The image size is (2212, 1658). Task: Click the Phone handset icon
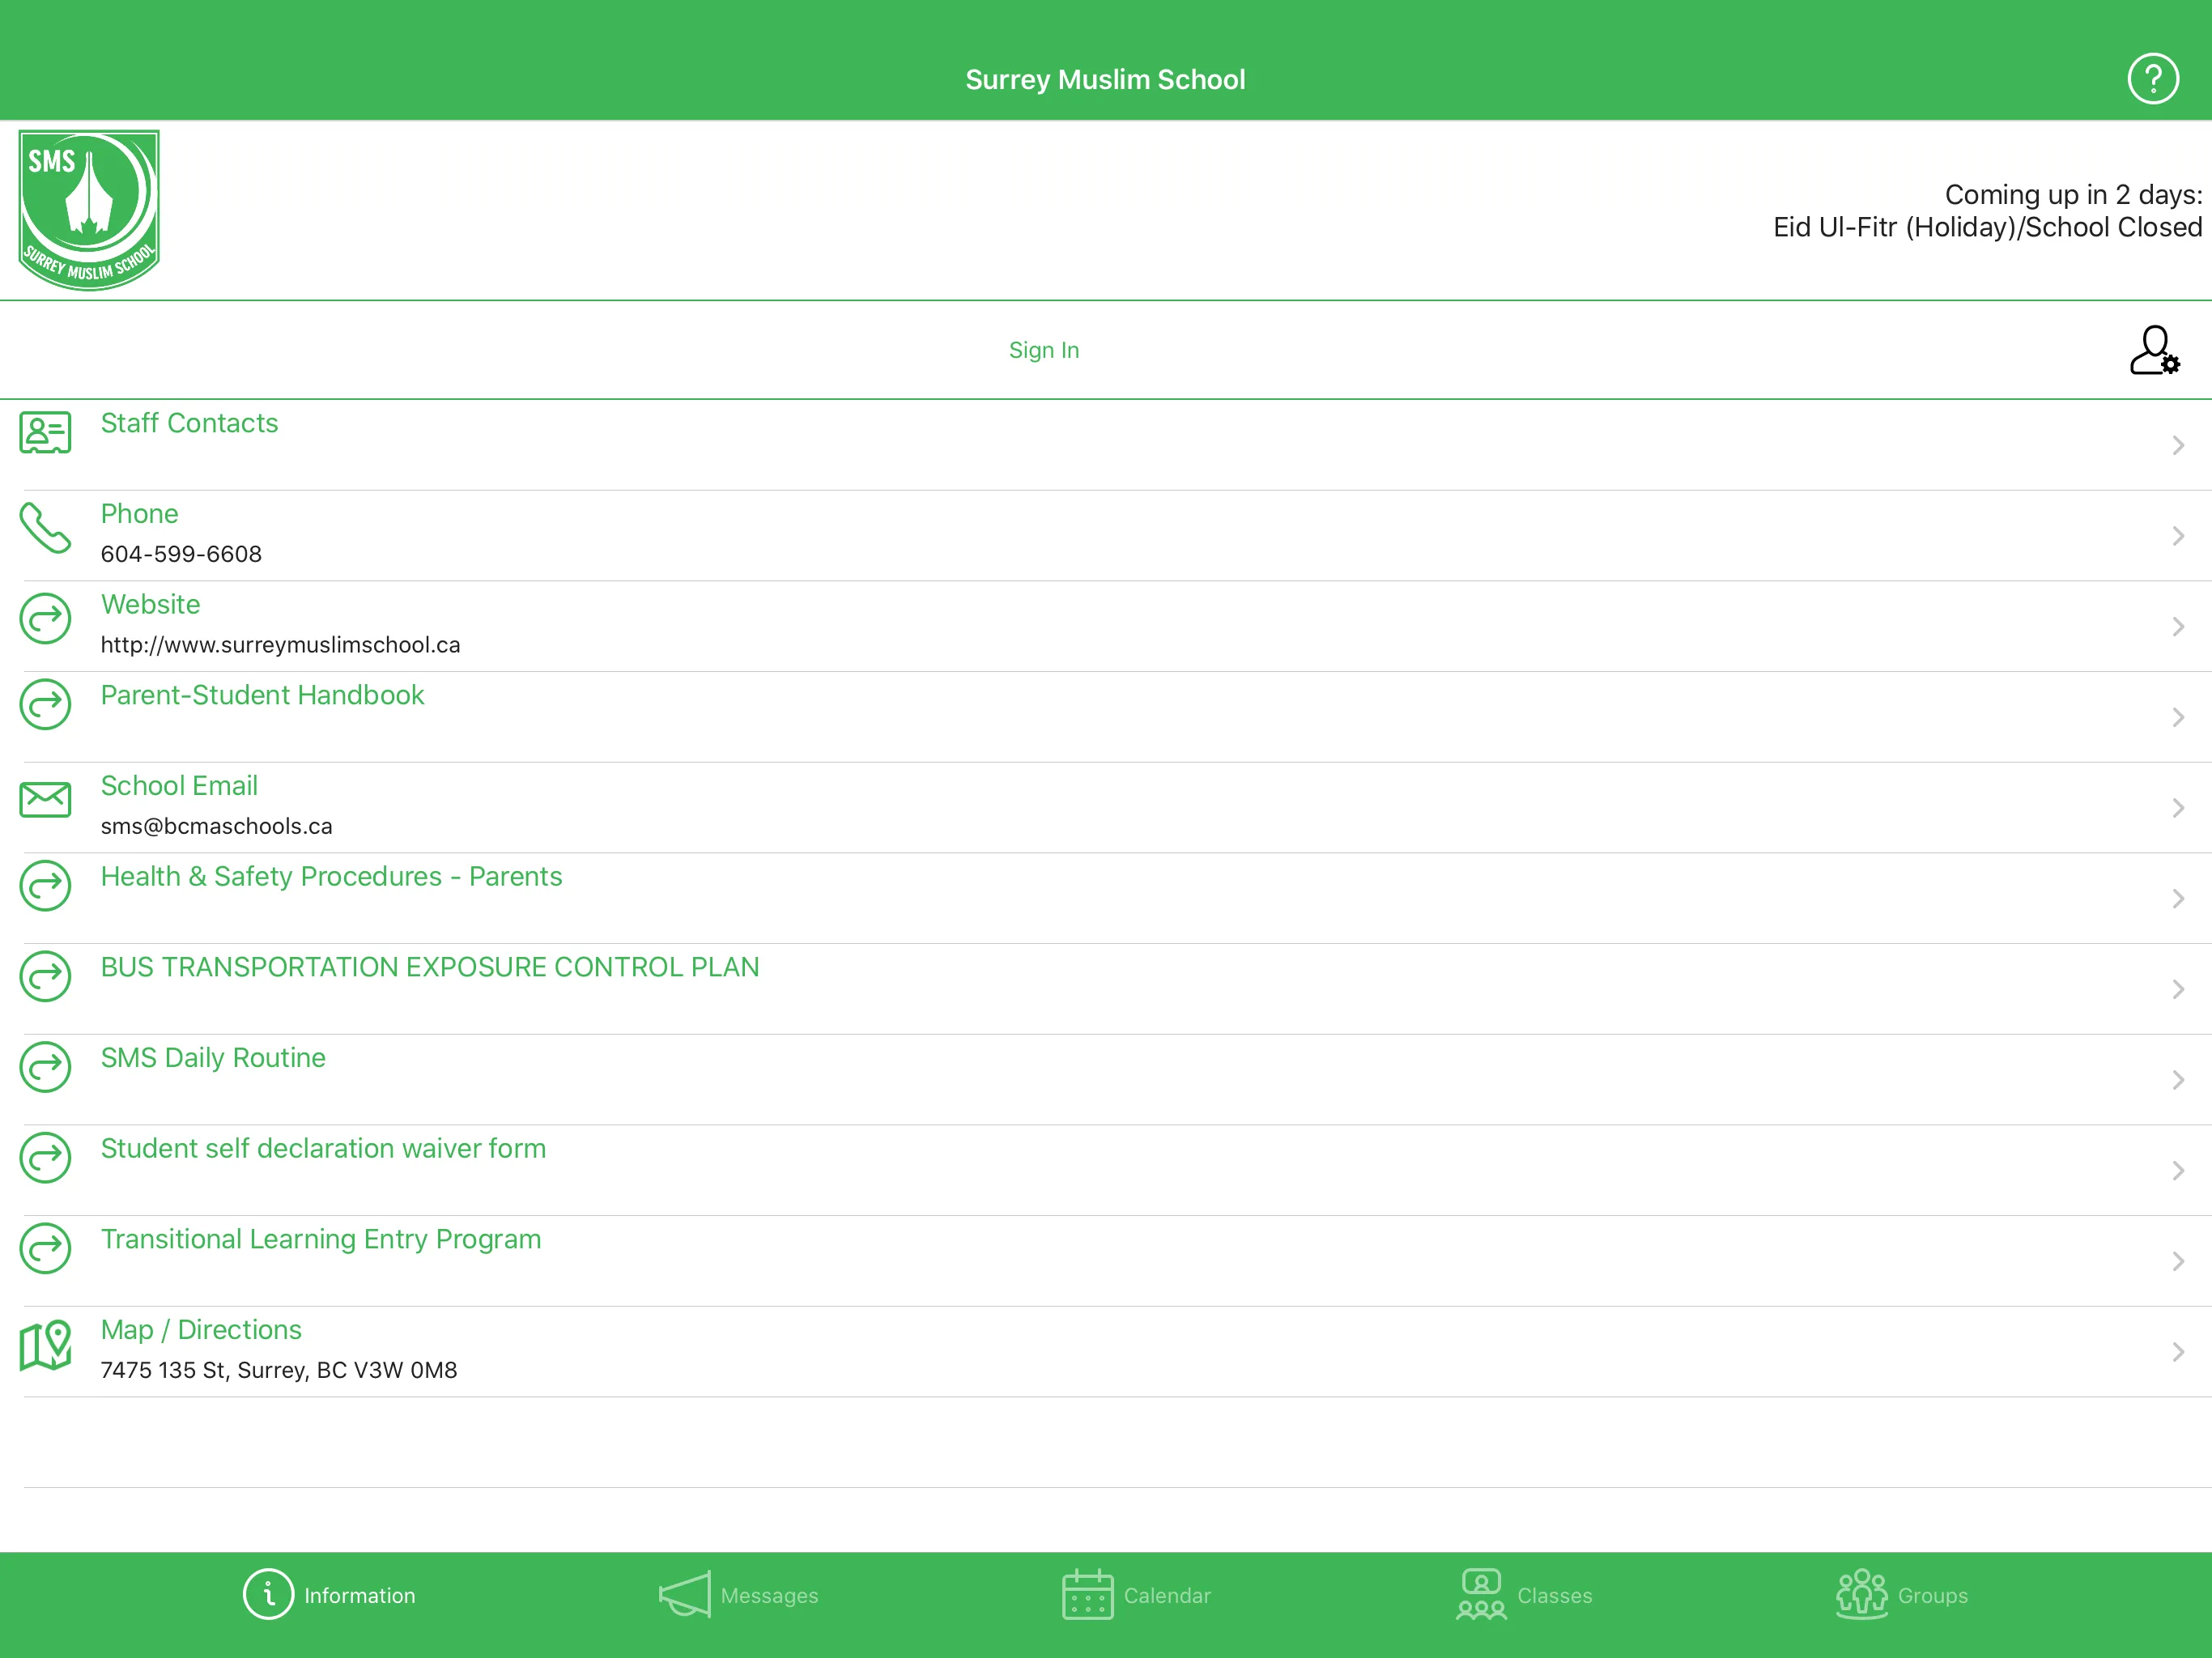(45, 527)
